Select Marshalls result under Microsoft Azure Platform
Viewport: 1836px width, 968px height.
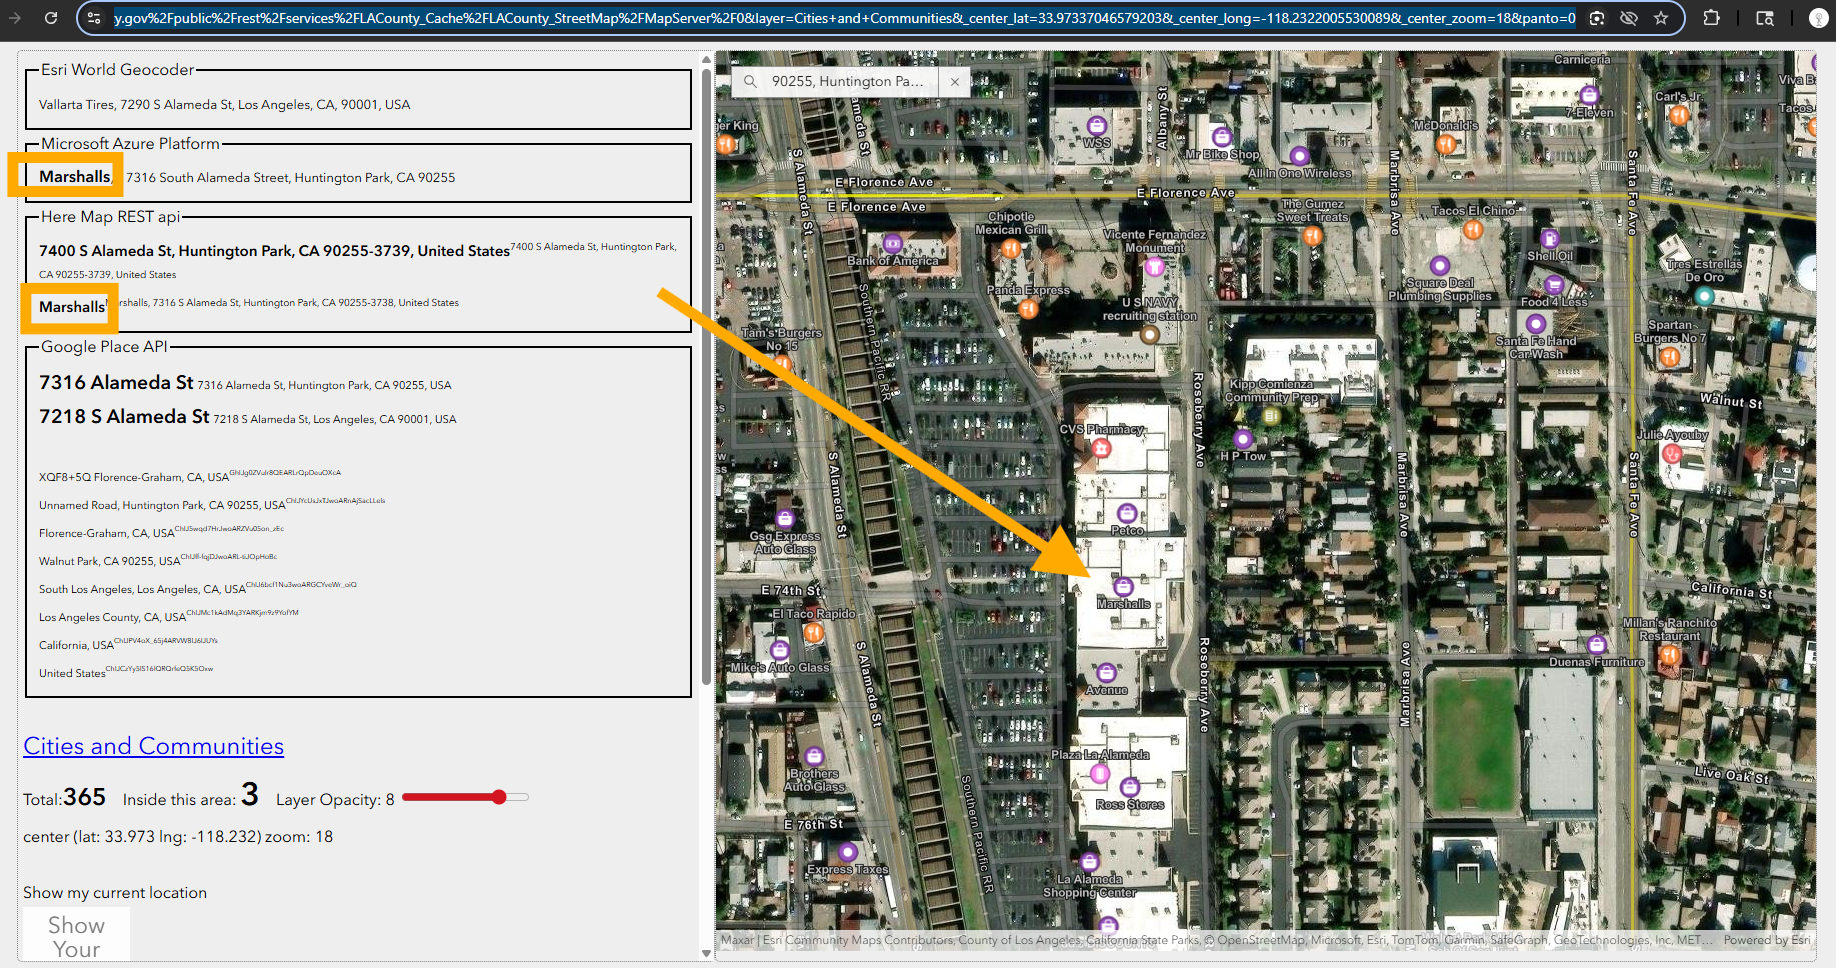[x=75, y=177]
